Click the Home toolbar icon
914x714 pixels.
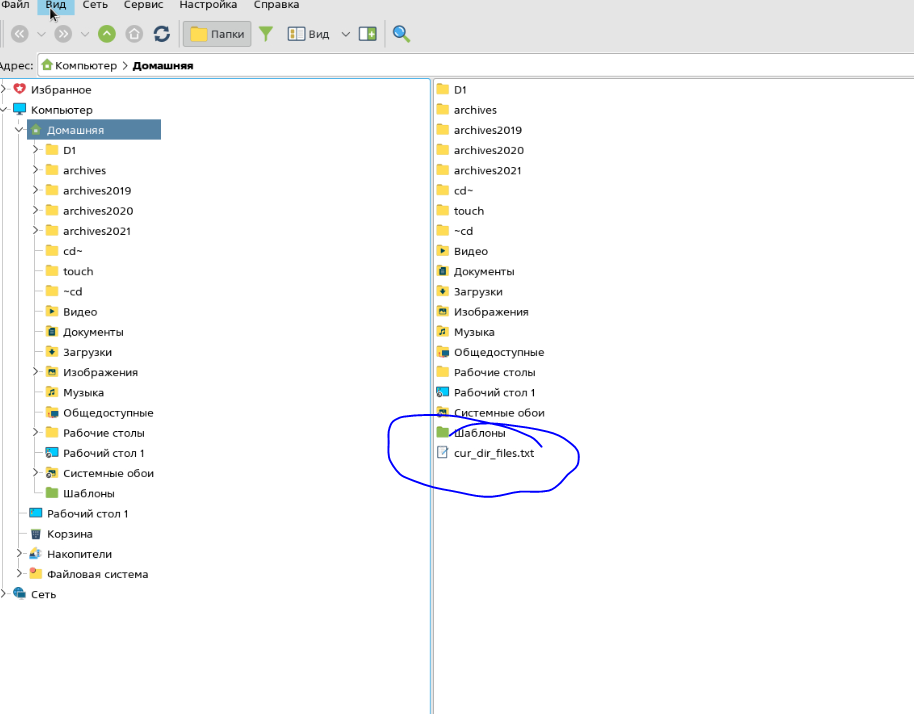pos(134,34)
